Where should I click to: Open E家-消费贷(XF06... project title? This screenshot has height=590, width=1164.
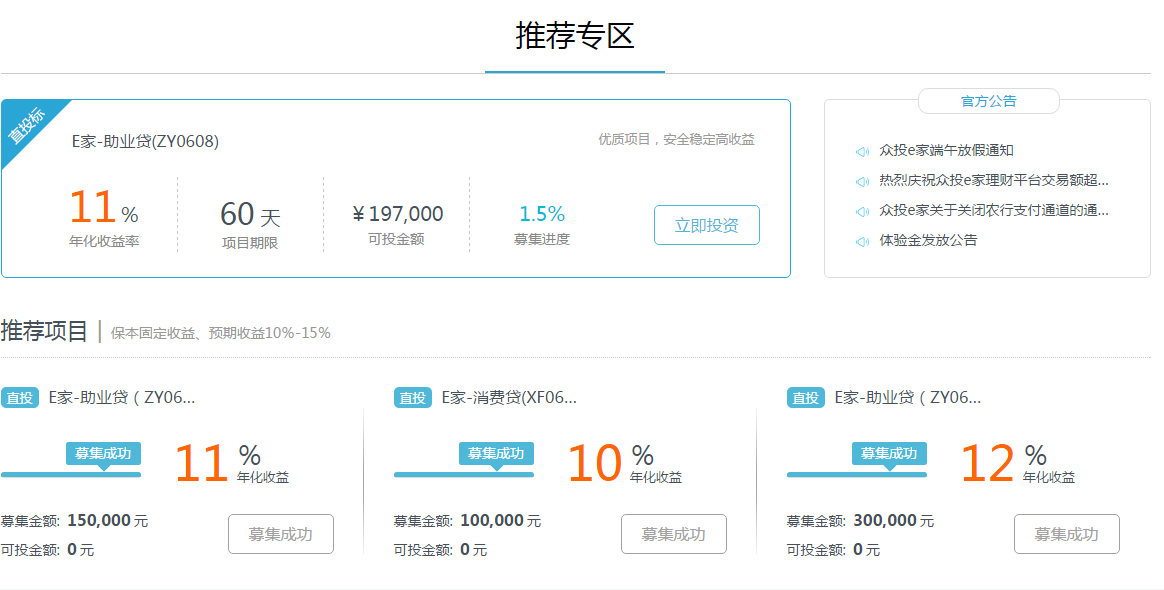[x=509, y=398]
